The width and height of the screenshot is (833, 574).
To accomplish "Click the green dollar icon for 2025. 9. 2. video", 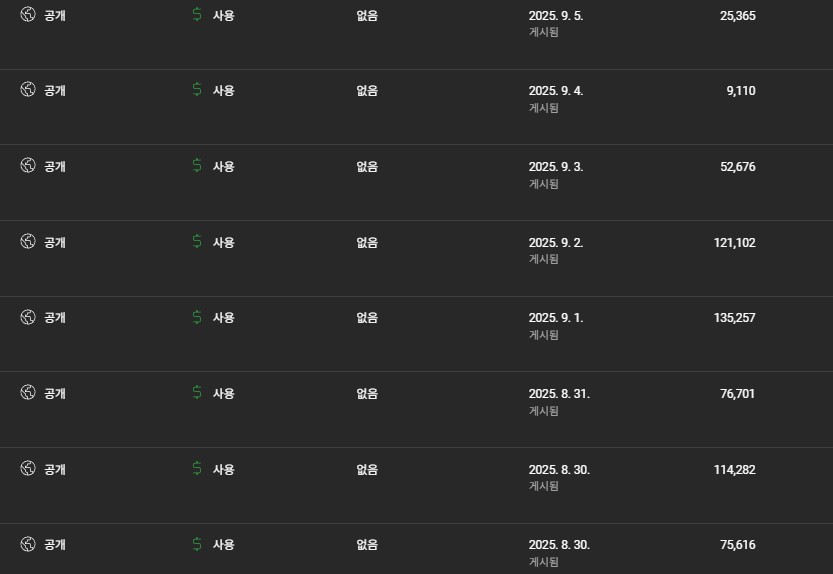I will pos(197,242).
